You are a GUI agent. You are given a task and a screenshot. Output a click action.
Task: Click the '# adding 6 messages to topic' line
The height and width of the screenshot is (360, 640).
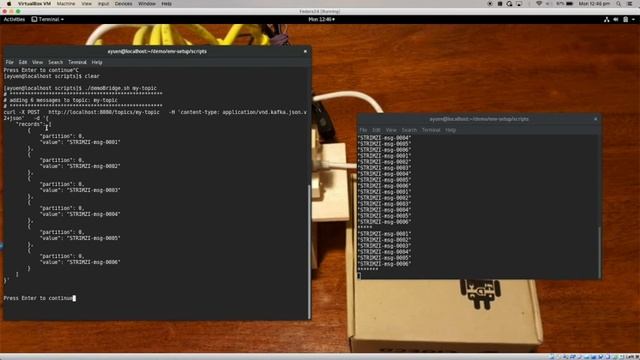[x=60, y=100]
